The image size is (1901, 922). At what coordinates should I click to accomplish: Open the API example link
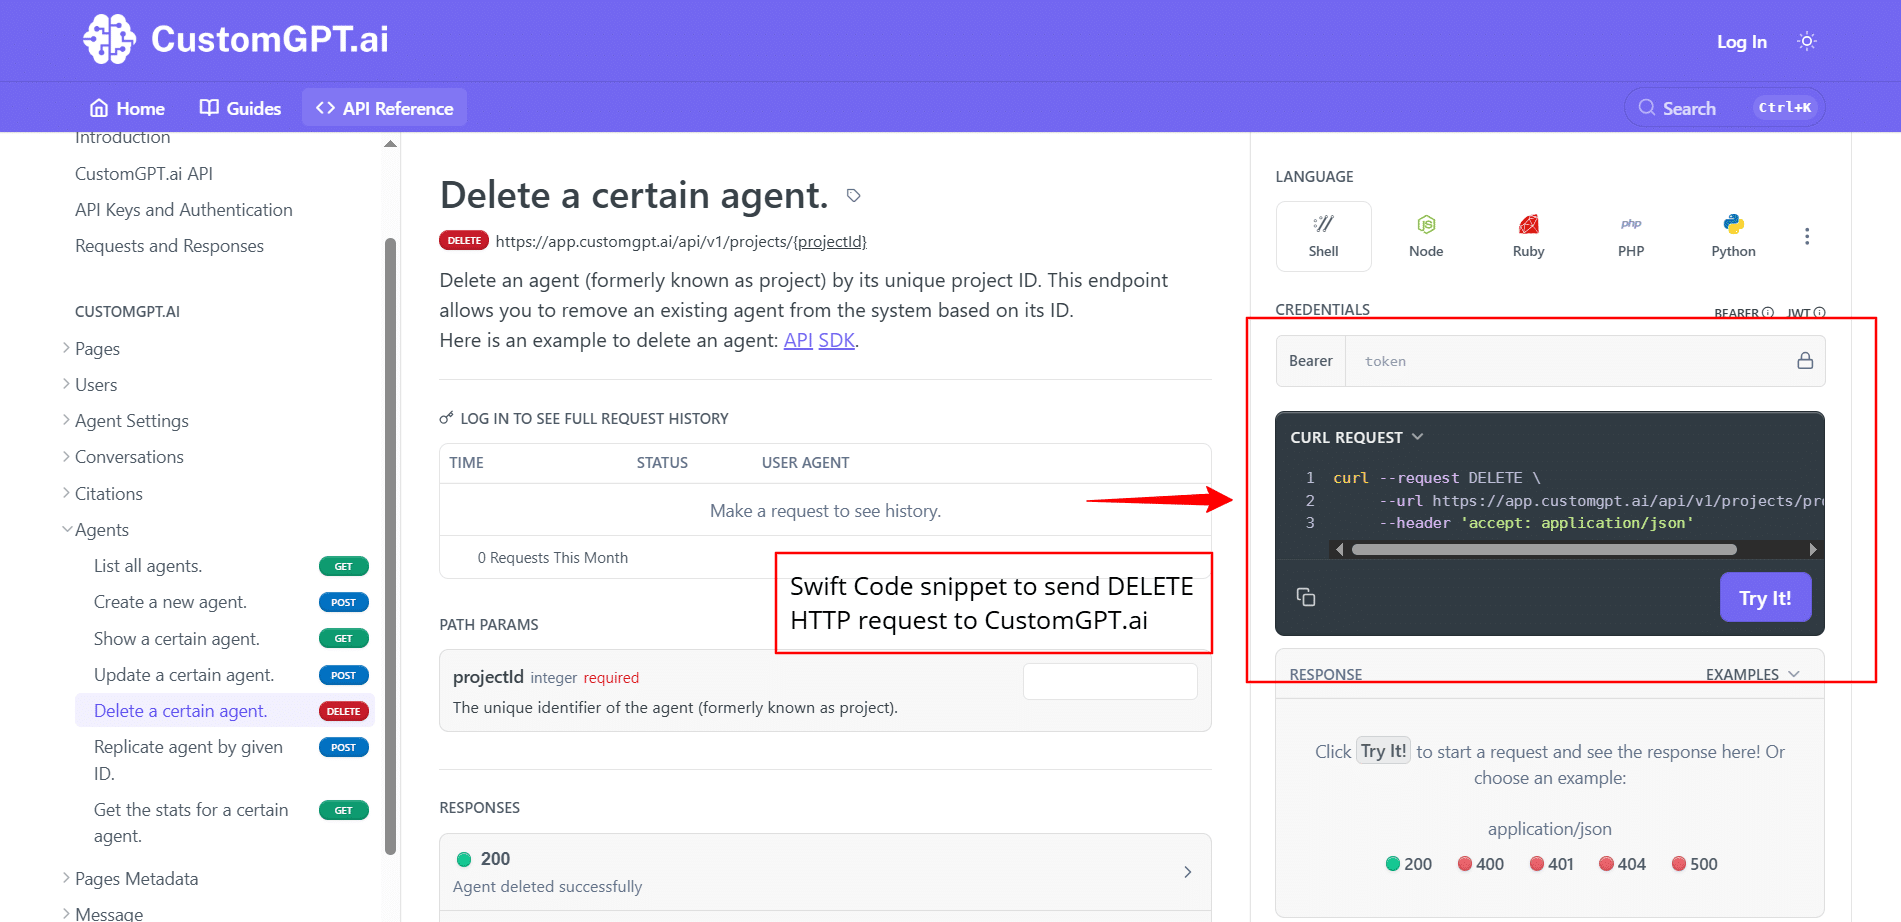pos(798,340)
